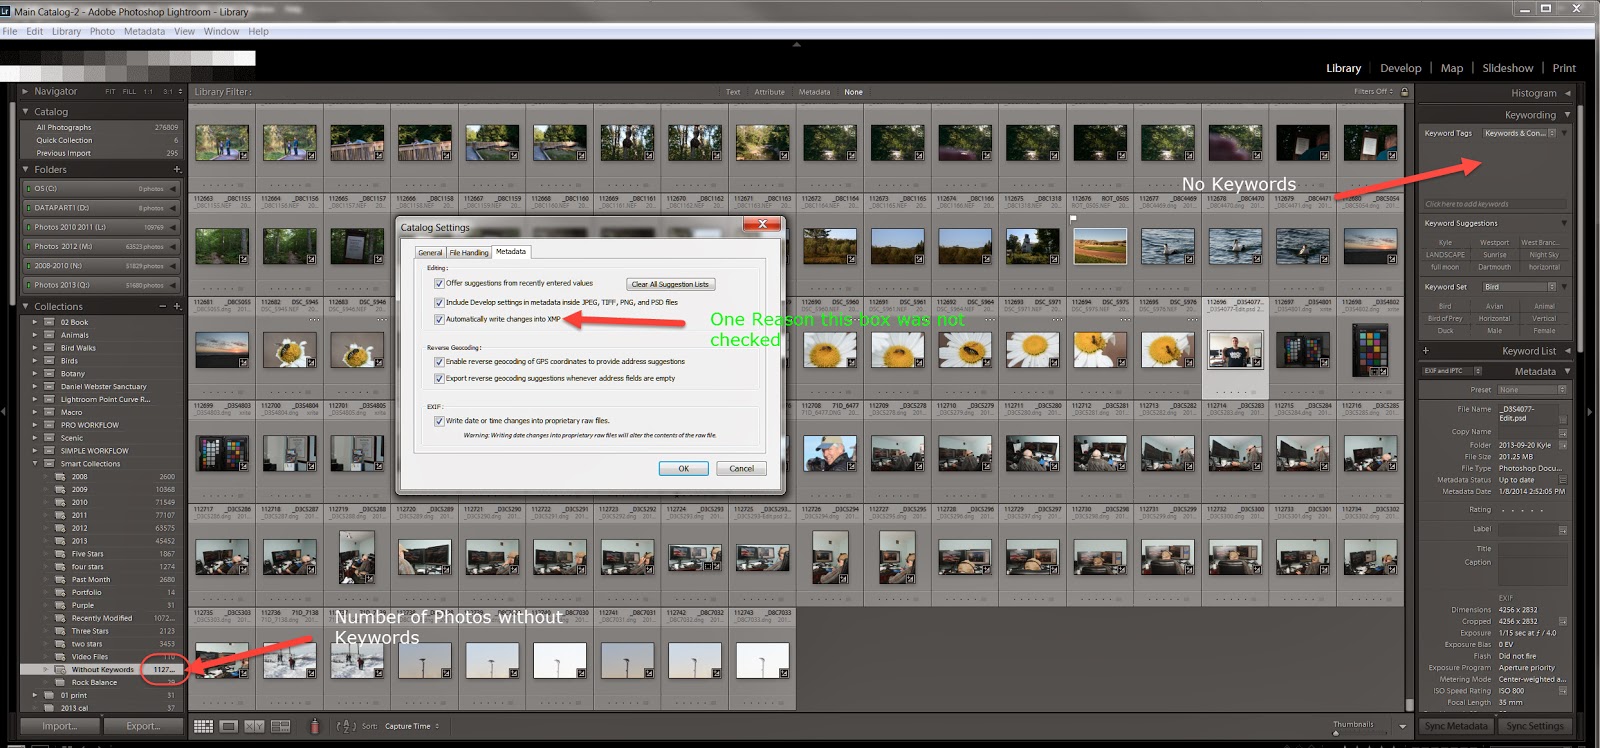This screenshot has height=748, width=1600.
Task: Click the Export button
Action: click(x=143, y=726)
